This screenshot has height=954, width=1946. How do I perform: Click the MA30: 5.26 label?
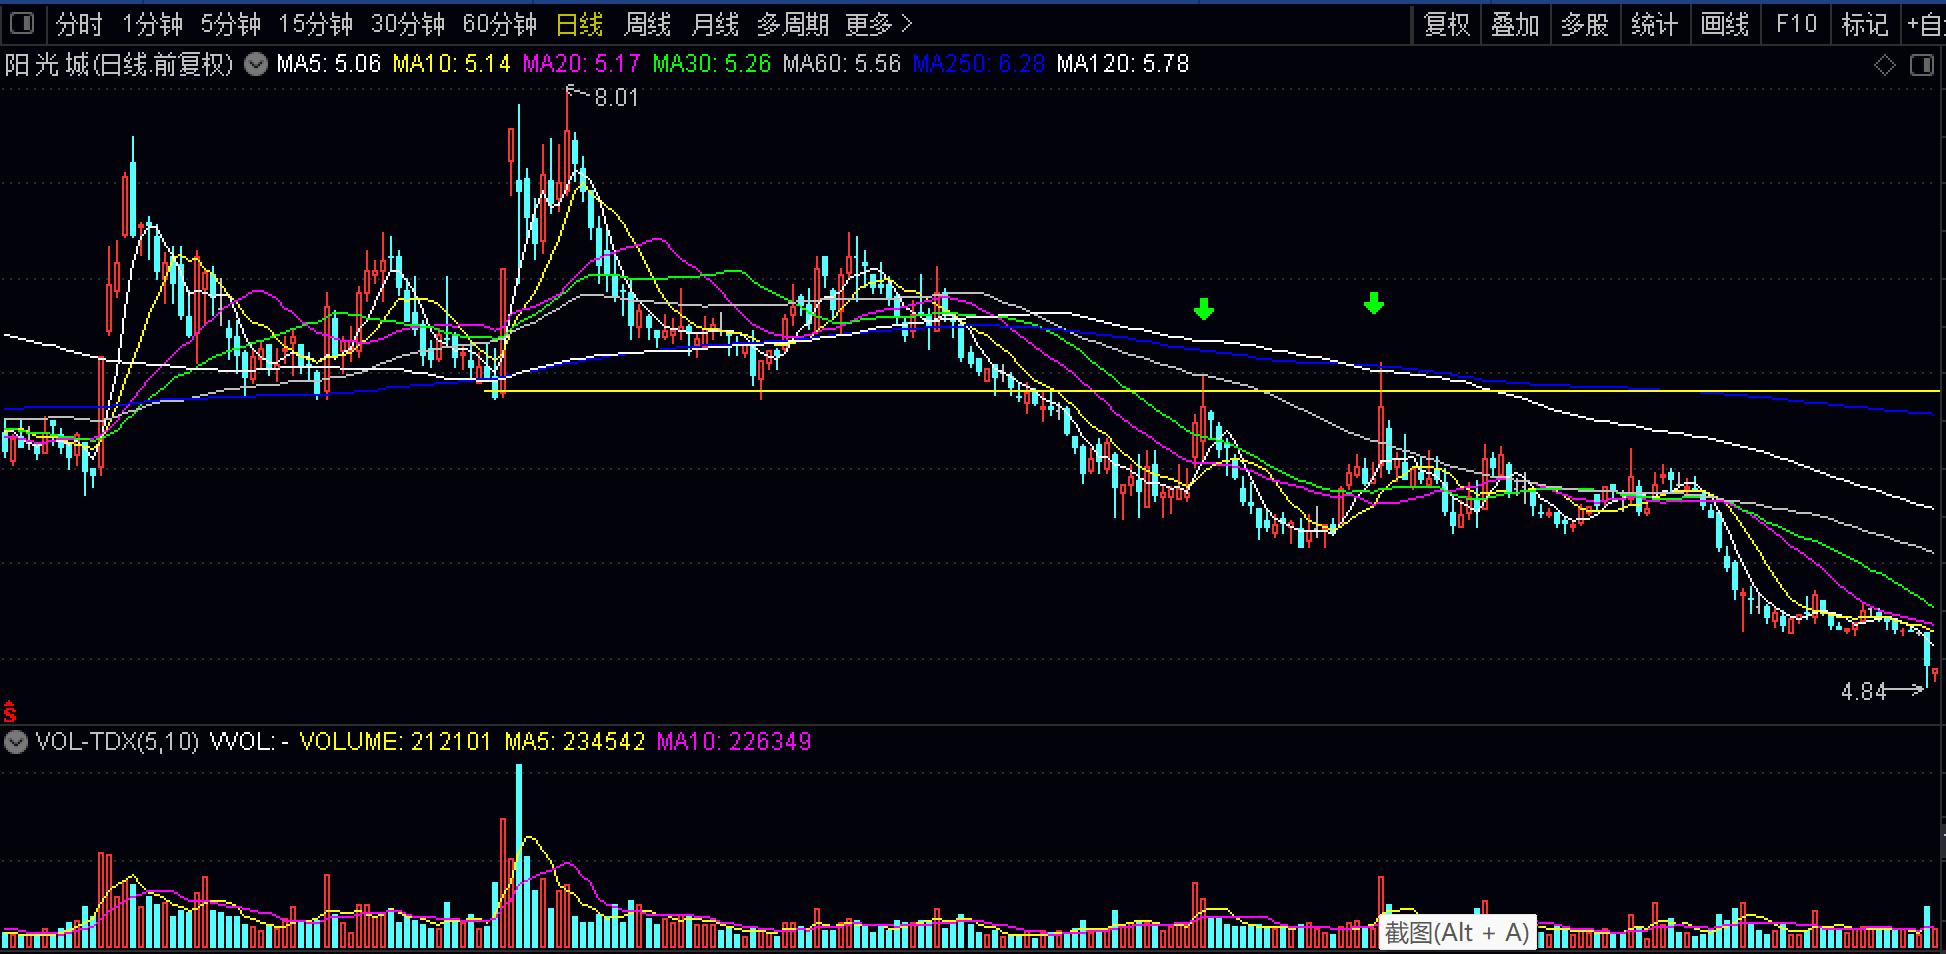712,64
